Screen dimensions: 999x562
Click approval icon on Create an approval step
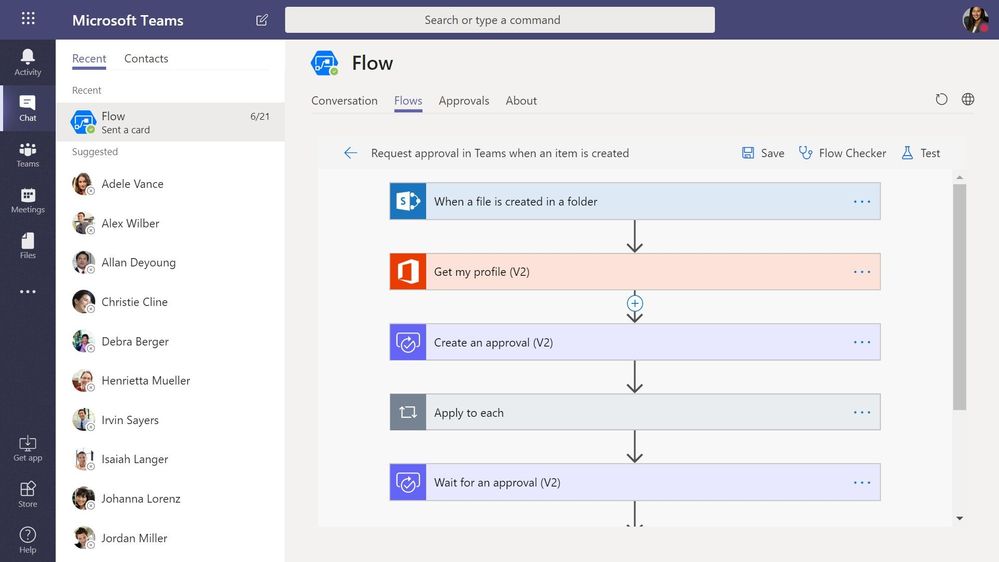click(408, 342)
